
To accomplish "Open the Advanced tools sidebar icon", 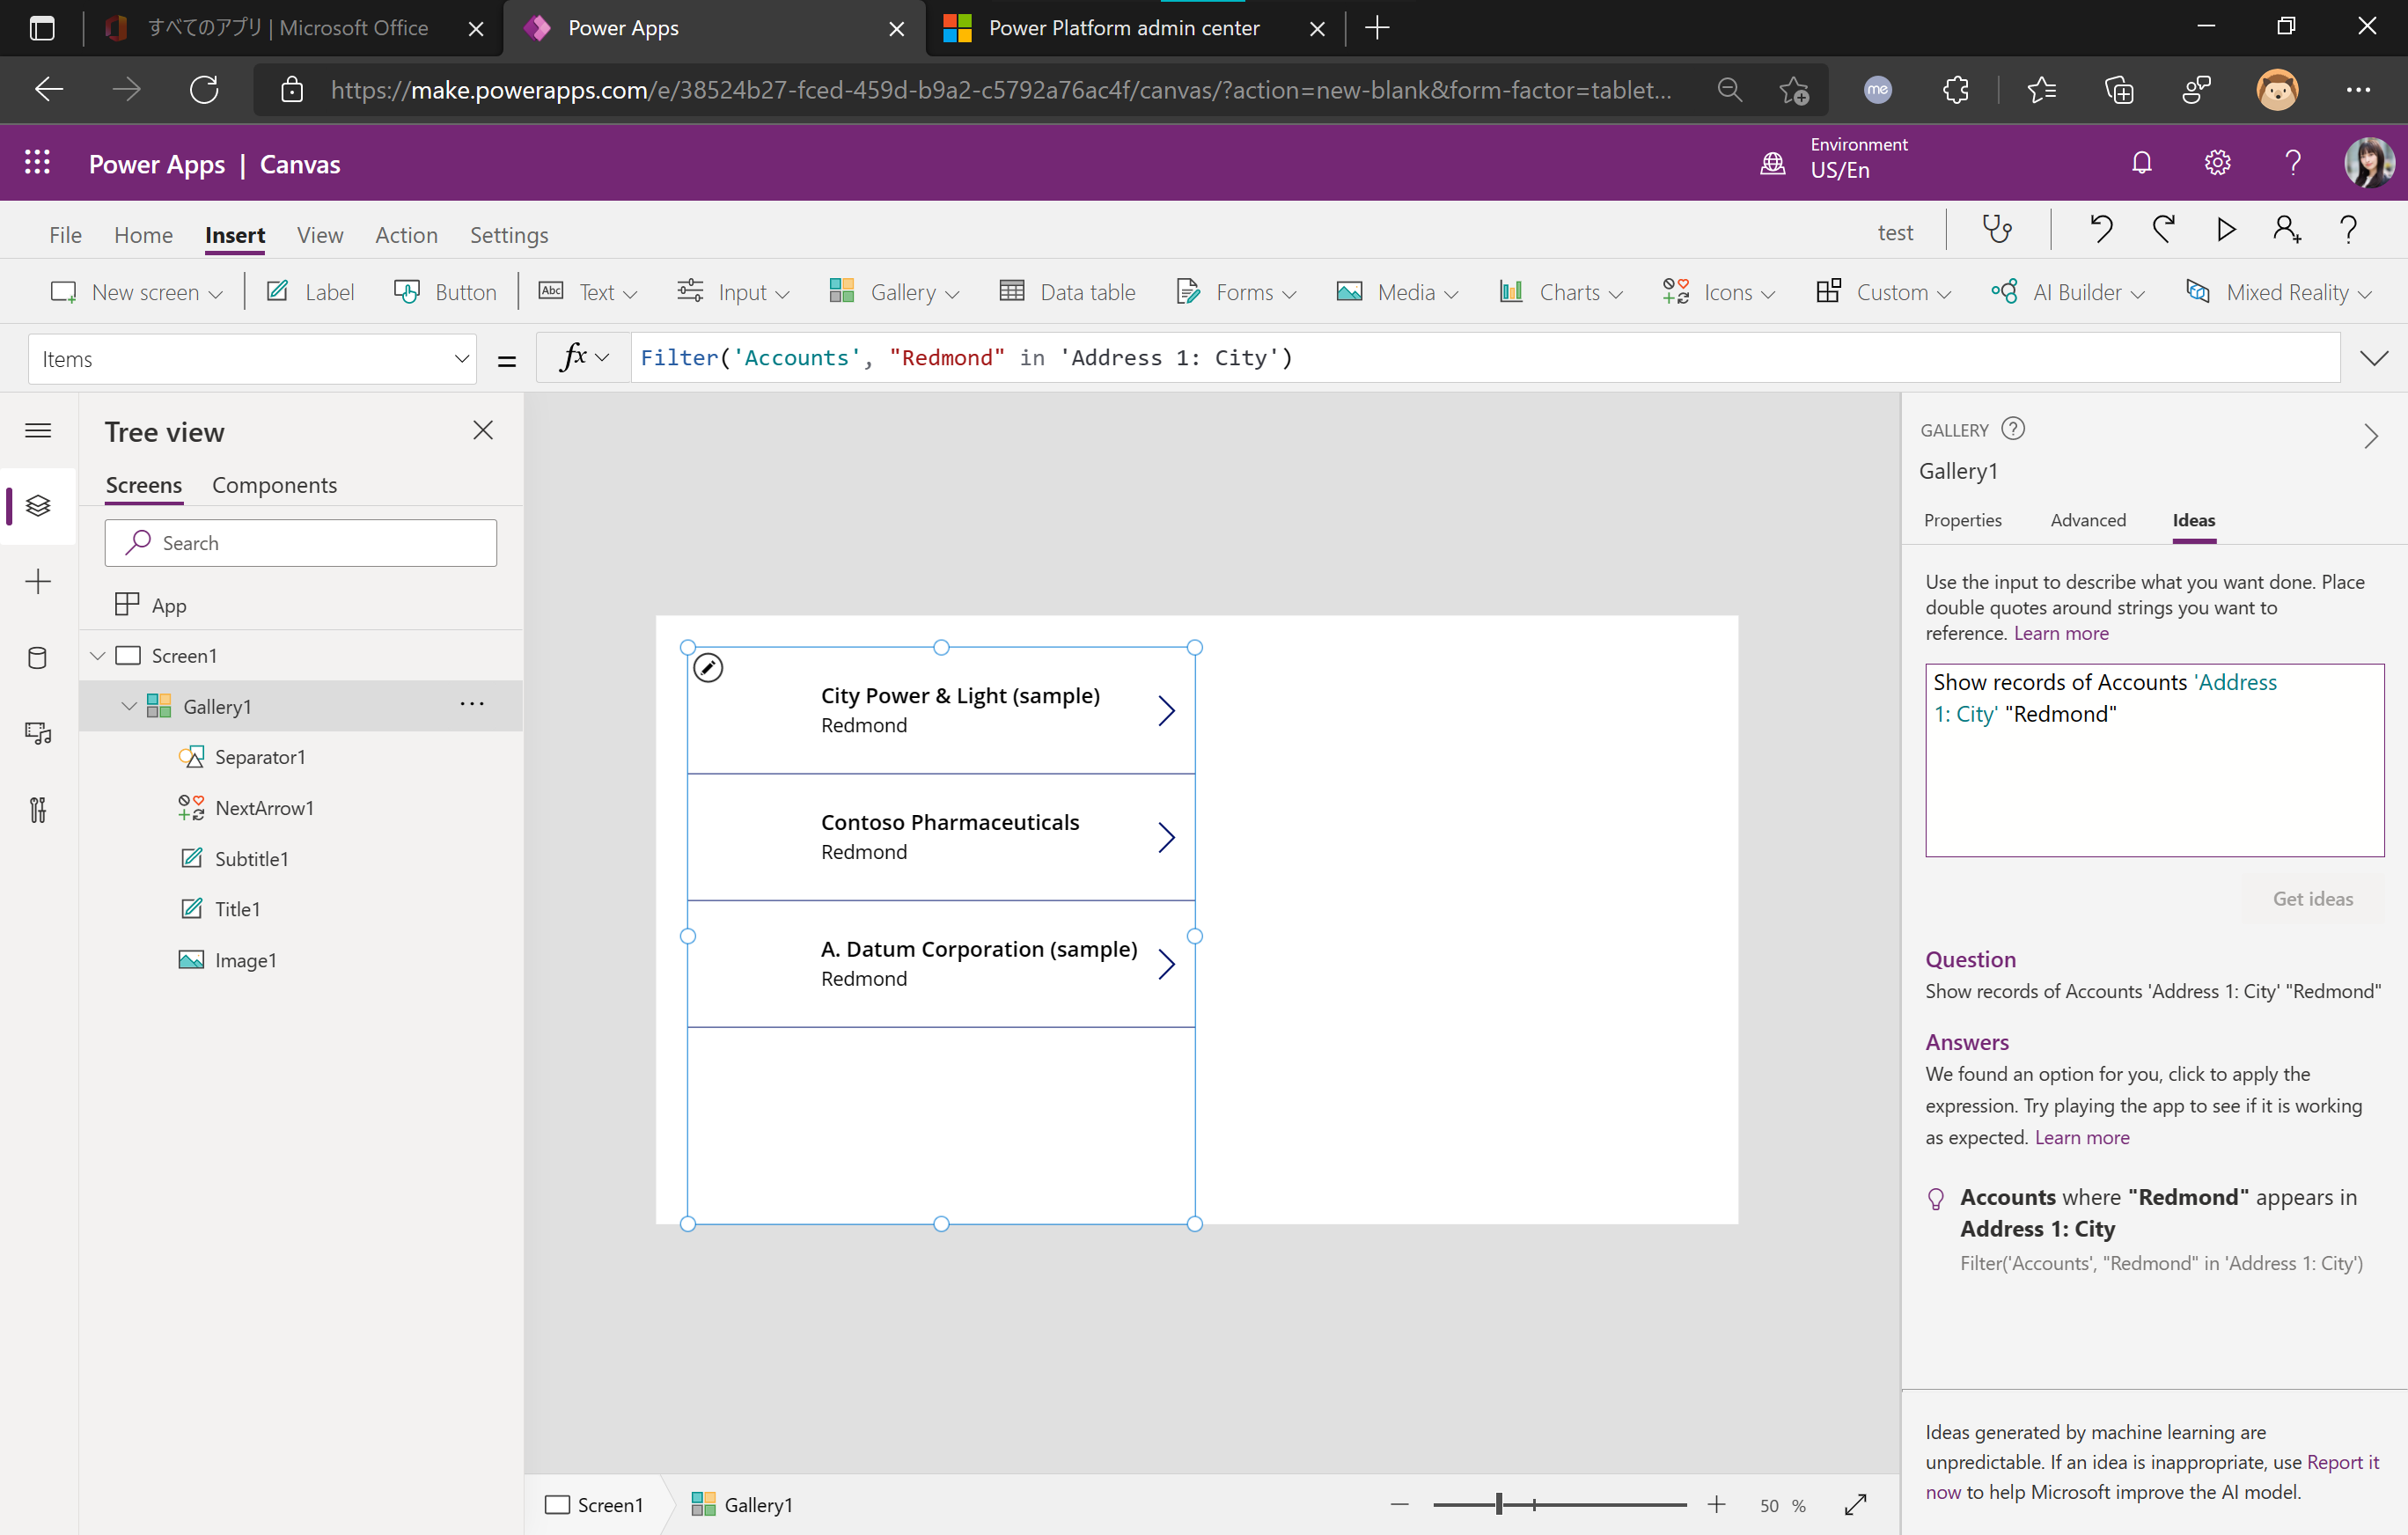I will 38,809.
